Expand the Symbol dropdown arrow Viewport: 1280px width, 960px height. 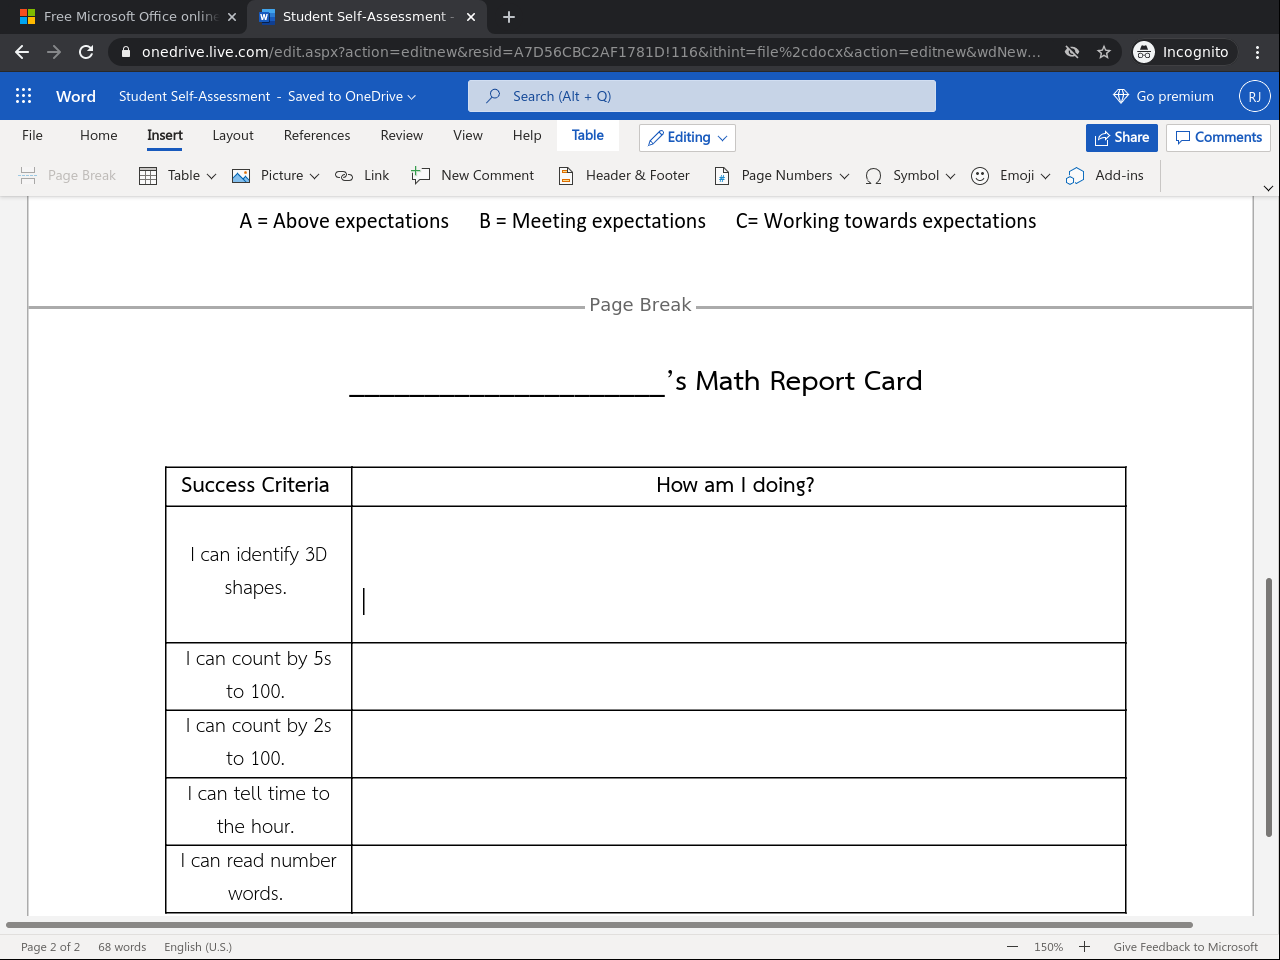pyautogui.click(x=950, y=176)
